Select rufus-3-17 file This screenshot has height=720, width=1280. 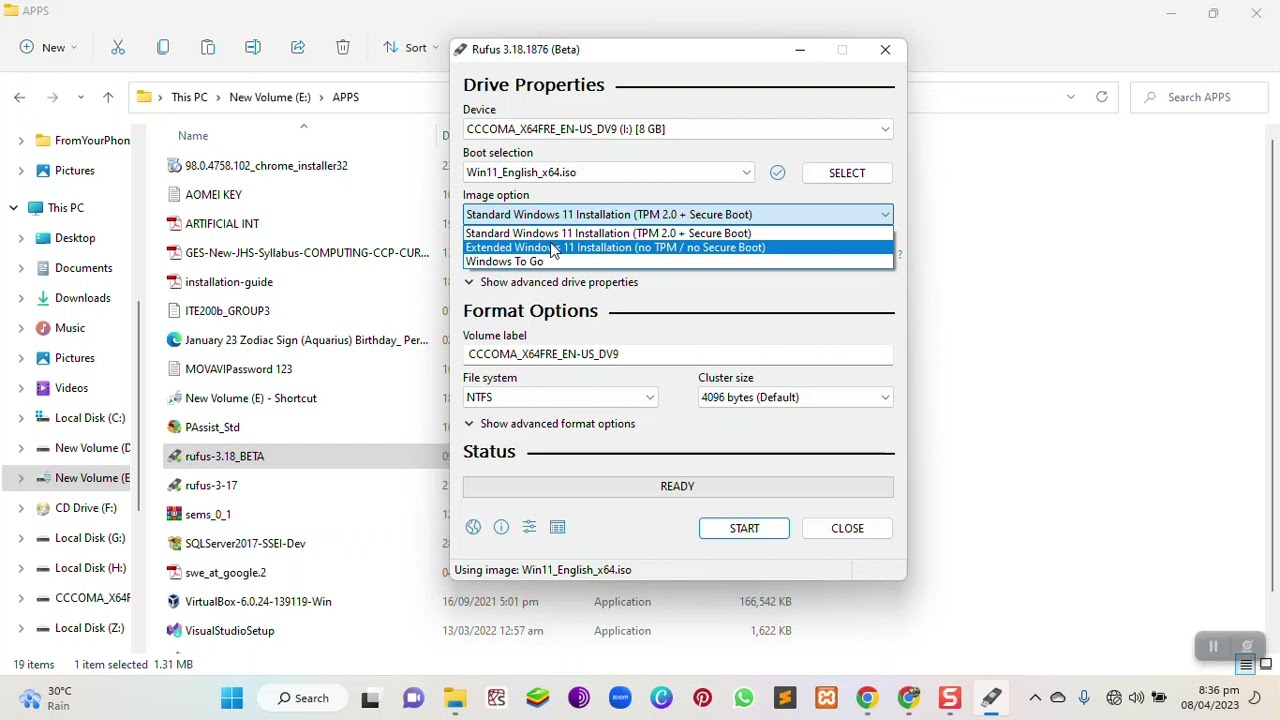(x=211, y=485)
